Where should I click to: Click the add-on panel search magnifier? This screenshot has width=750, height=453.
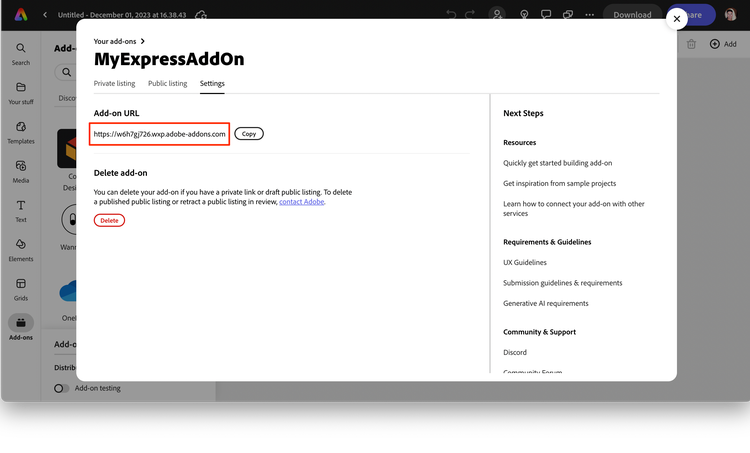(x=66, y=72)
